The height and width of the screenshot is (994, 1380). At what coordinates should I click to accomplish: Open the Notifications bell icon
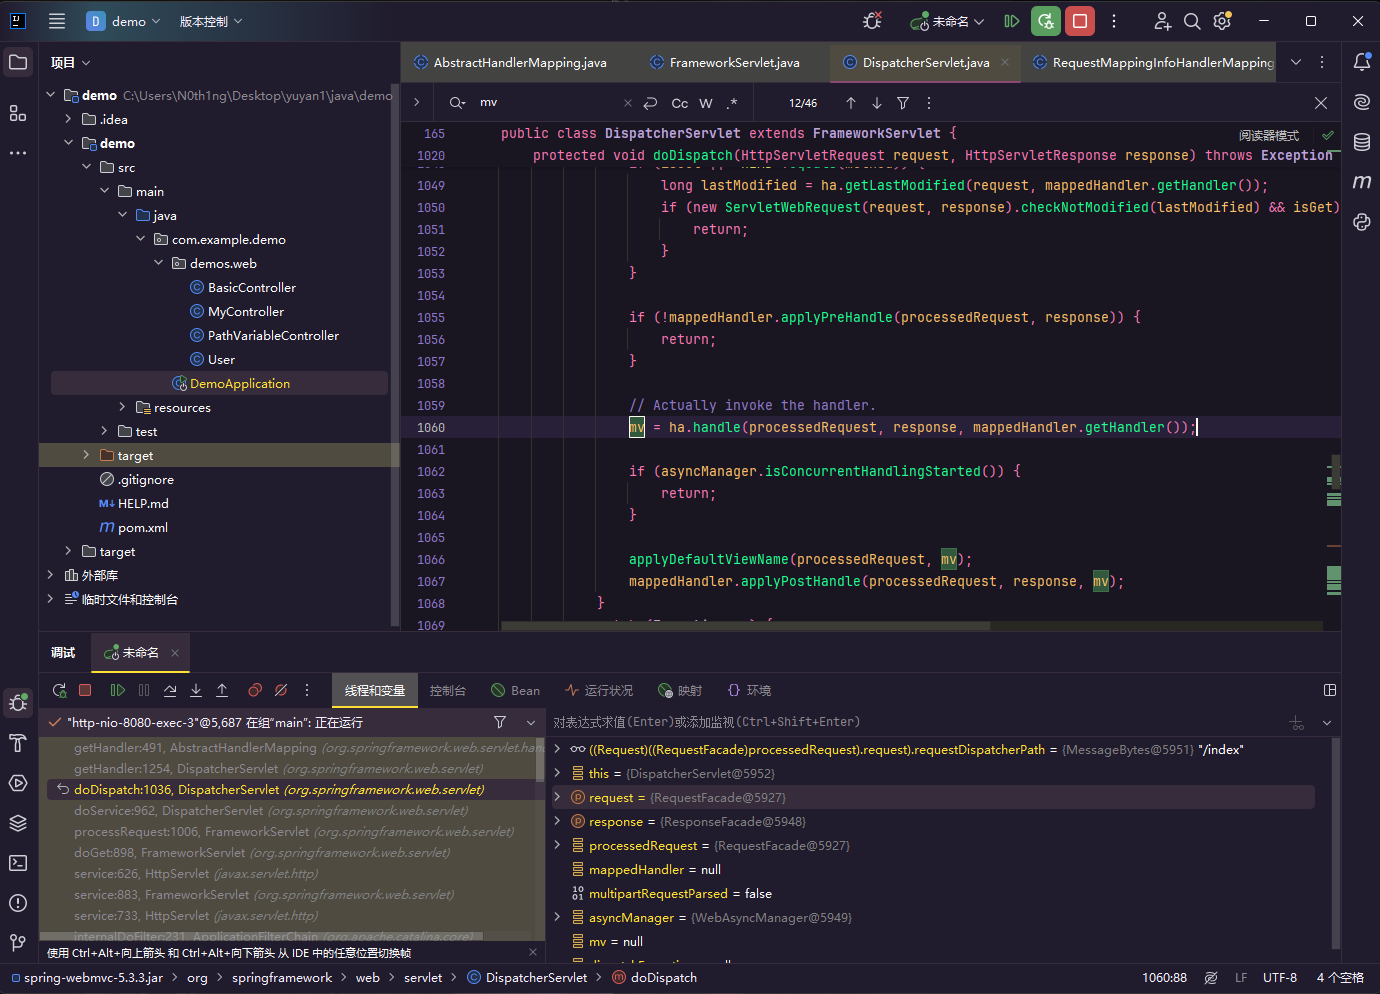[1362, 62]
